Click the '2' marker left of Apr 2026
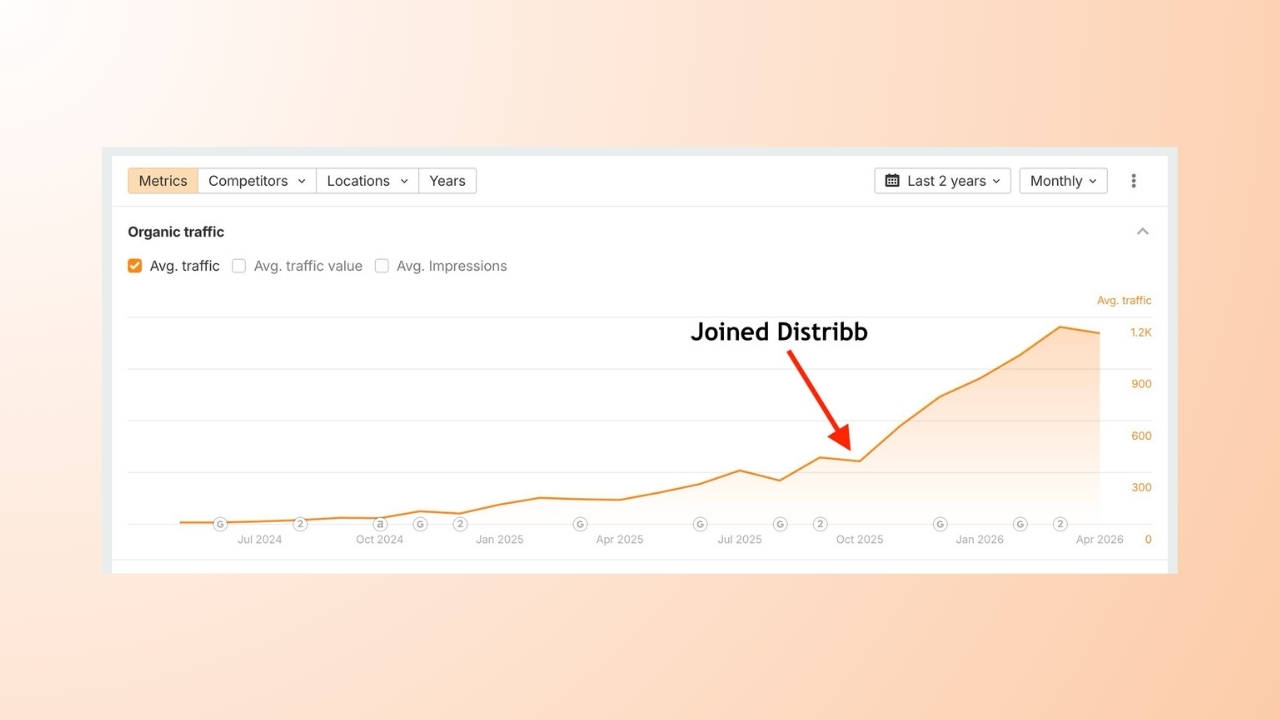 click(x=1060, y=524)
